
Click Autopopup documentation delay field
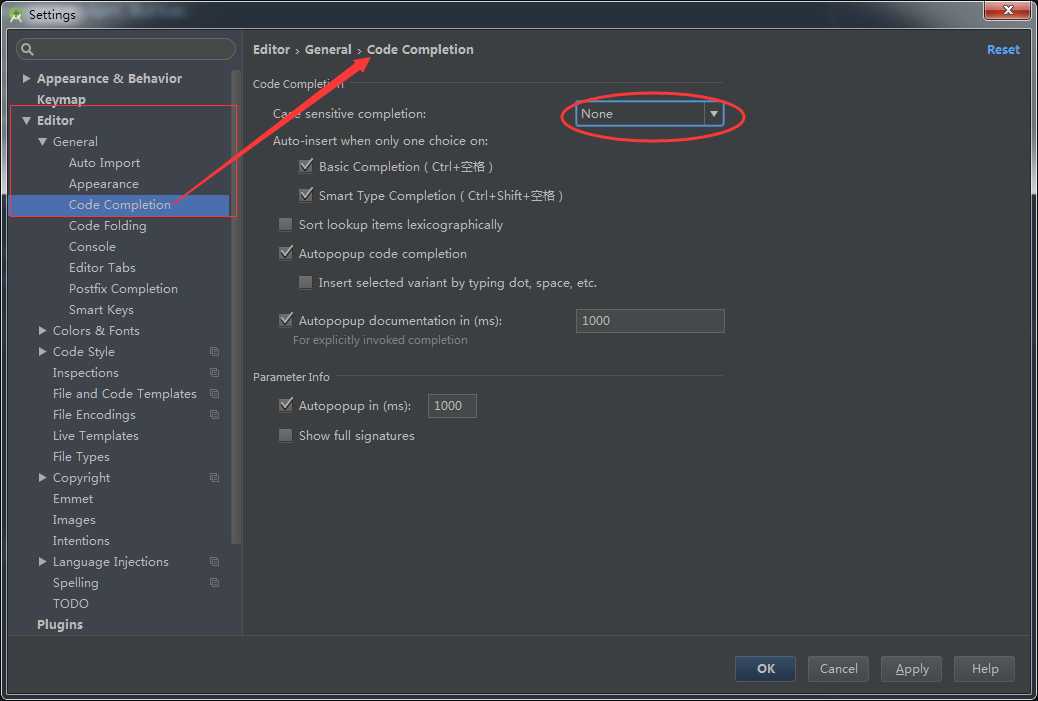coord(650,320)
